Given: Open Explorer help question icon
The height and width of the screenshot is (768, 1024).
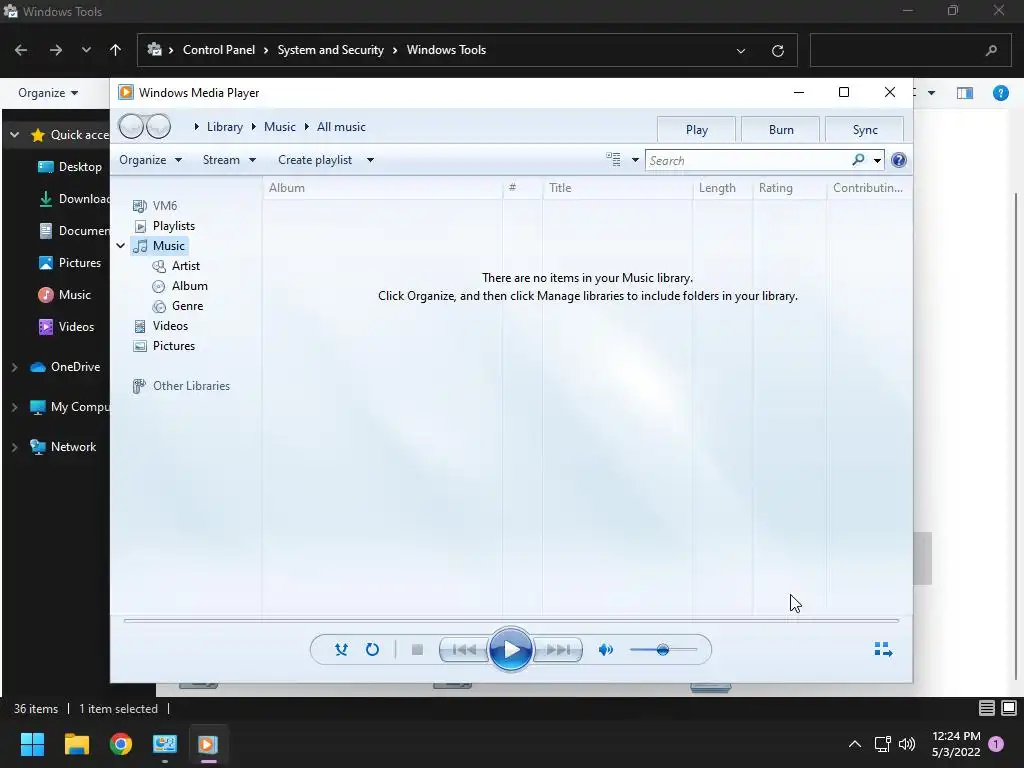Looking at the screenshot, I should click(1000, 93).
